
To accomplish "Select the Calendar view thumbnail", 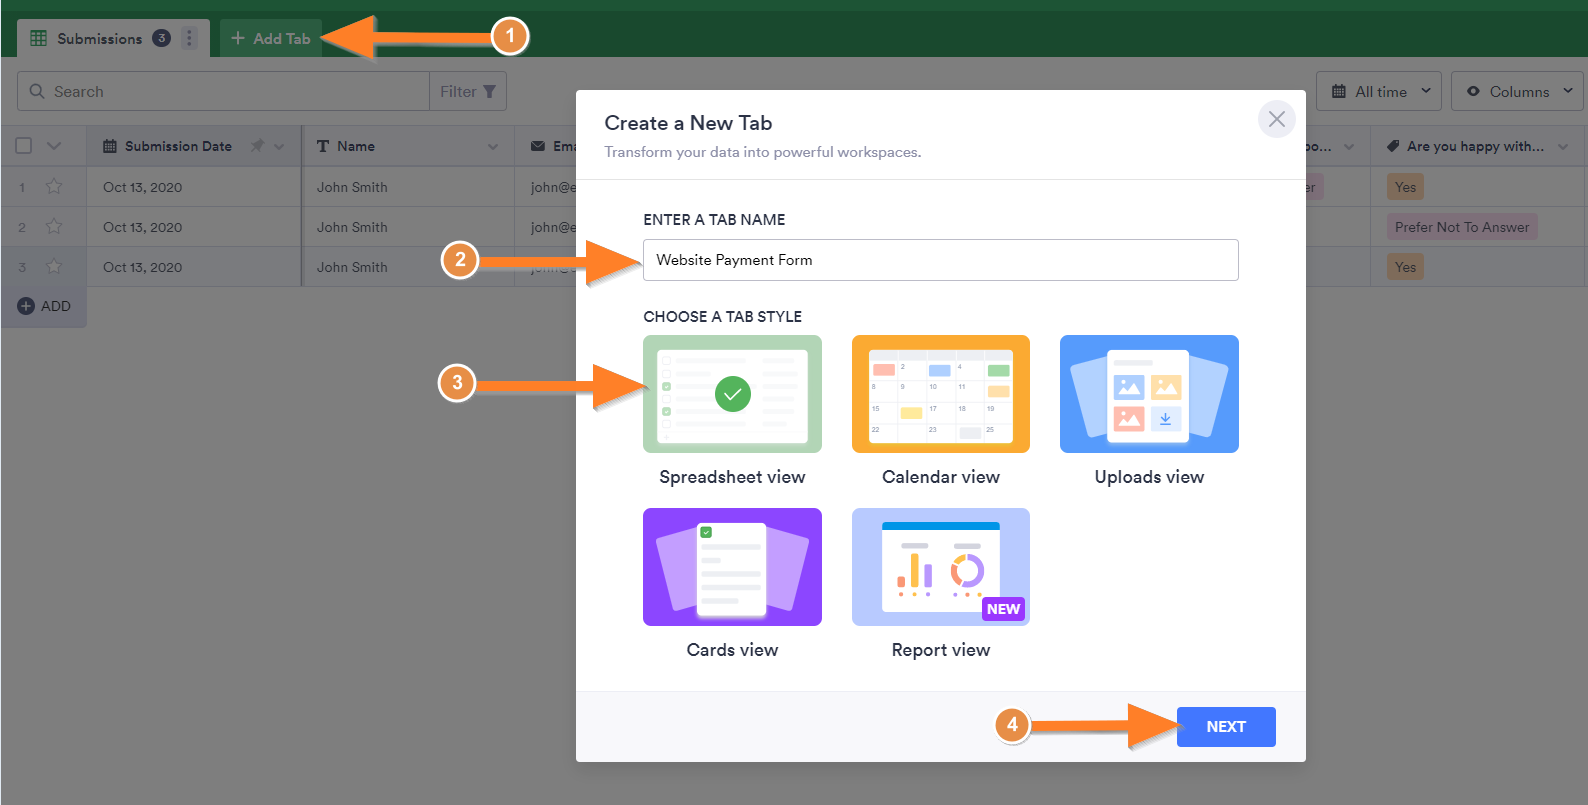I will 940,394.
